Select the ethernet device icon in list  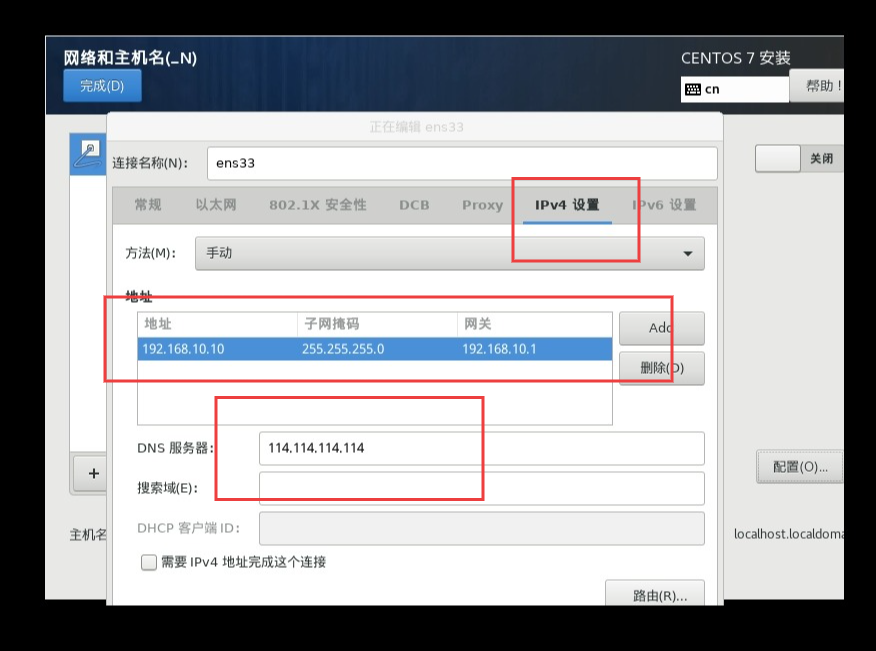click(90, 154)
